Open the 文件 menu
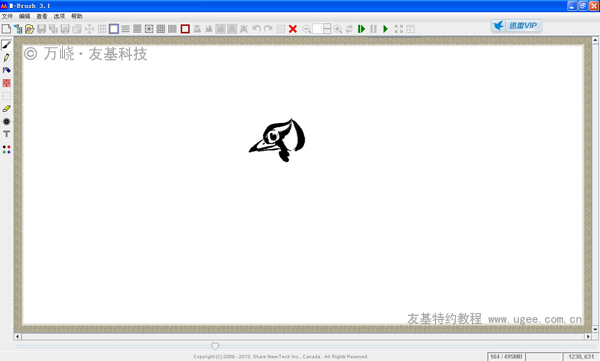The height and width of the screenshot is (361, 600). [x=7, y=16]
